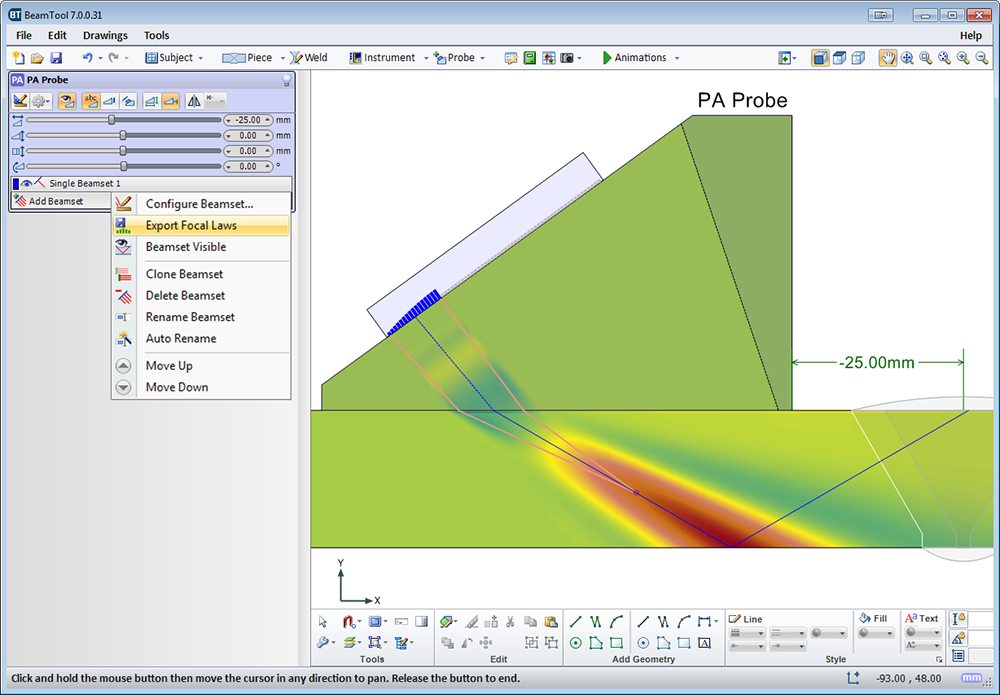
Task: Click the probe offset slider at -25.00
Action: tap(112, 120)
